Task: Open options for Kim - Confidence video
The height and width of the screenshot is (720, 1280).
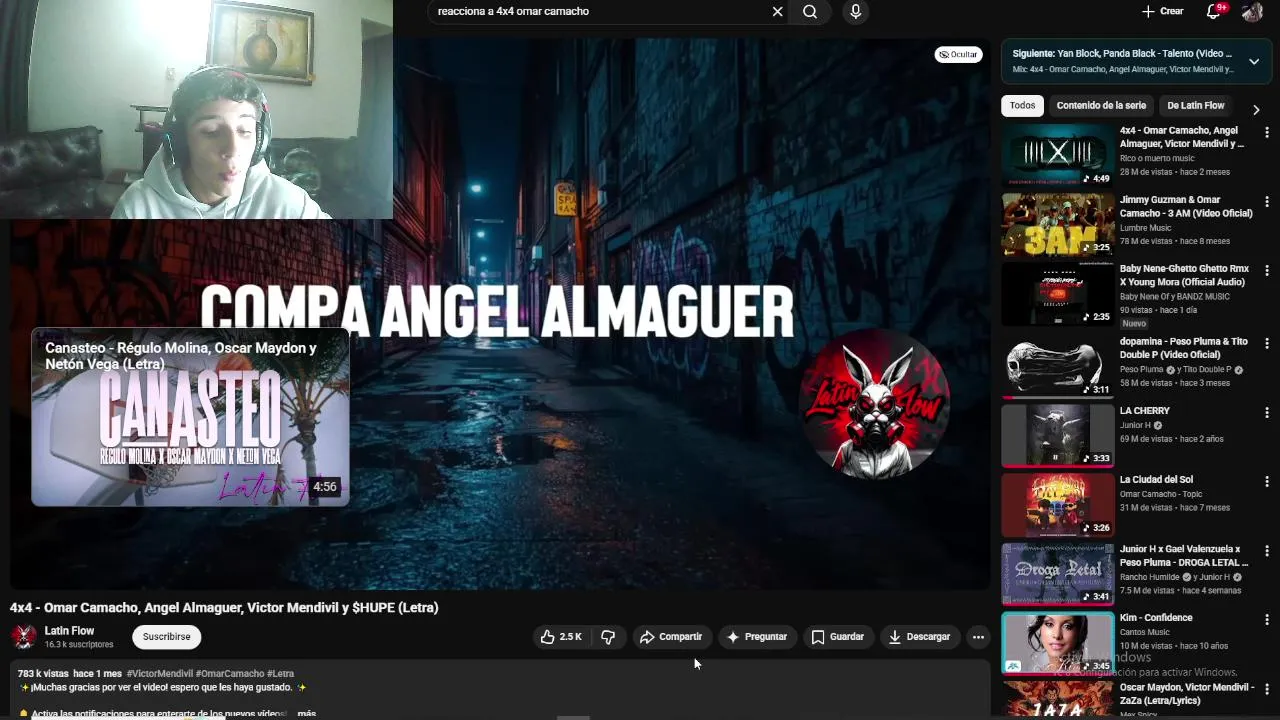Action: click(x=1267, y=619)
